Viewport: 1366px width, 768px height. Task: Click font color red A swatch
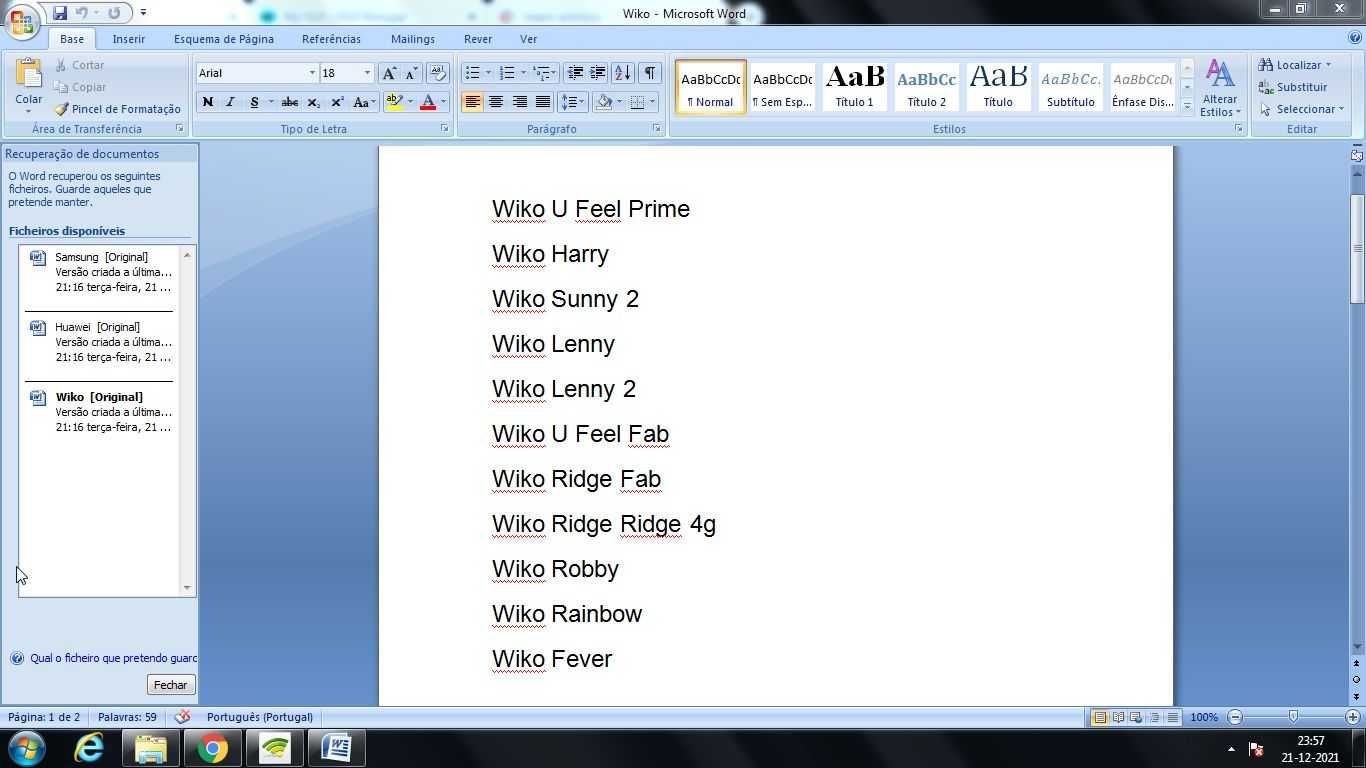428,102
